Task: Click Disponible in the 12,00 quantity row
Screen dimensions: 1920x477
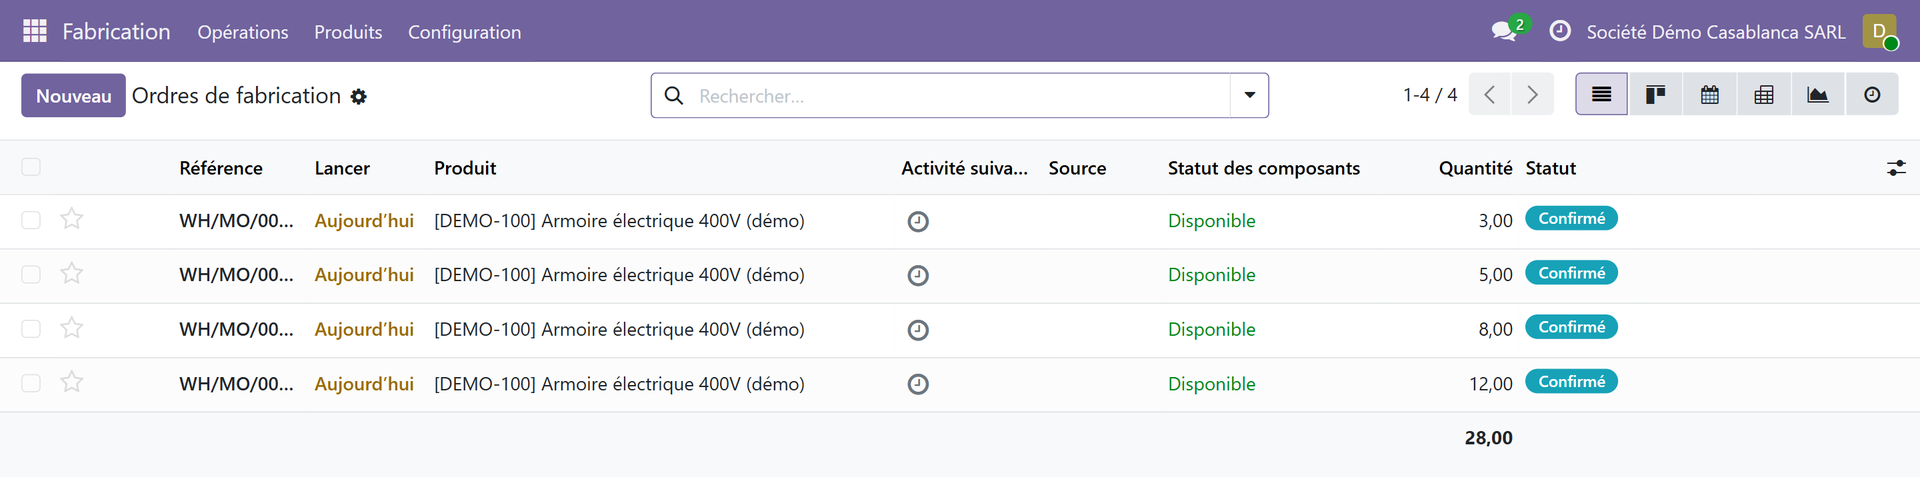Action: pos(1212,384)
